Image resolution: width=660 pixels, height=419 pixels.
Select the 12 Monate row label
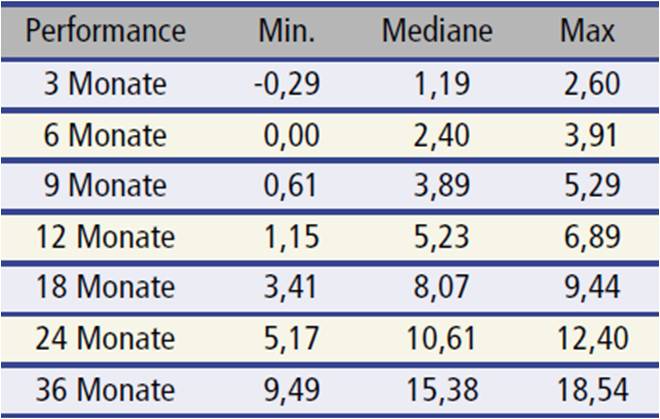[105, 237]
